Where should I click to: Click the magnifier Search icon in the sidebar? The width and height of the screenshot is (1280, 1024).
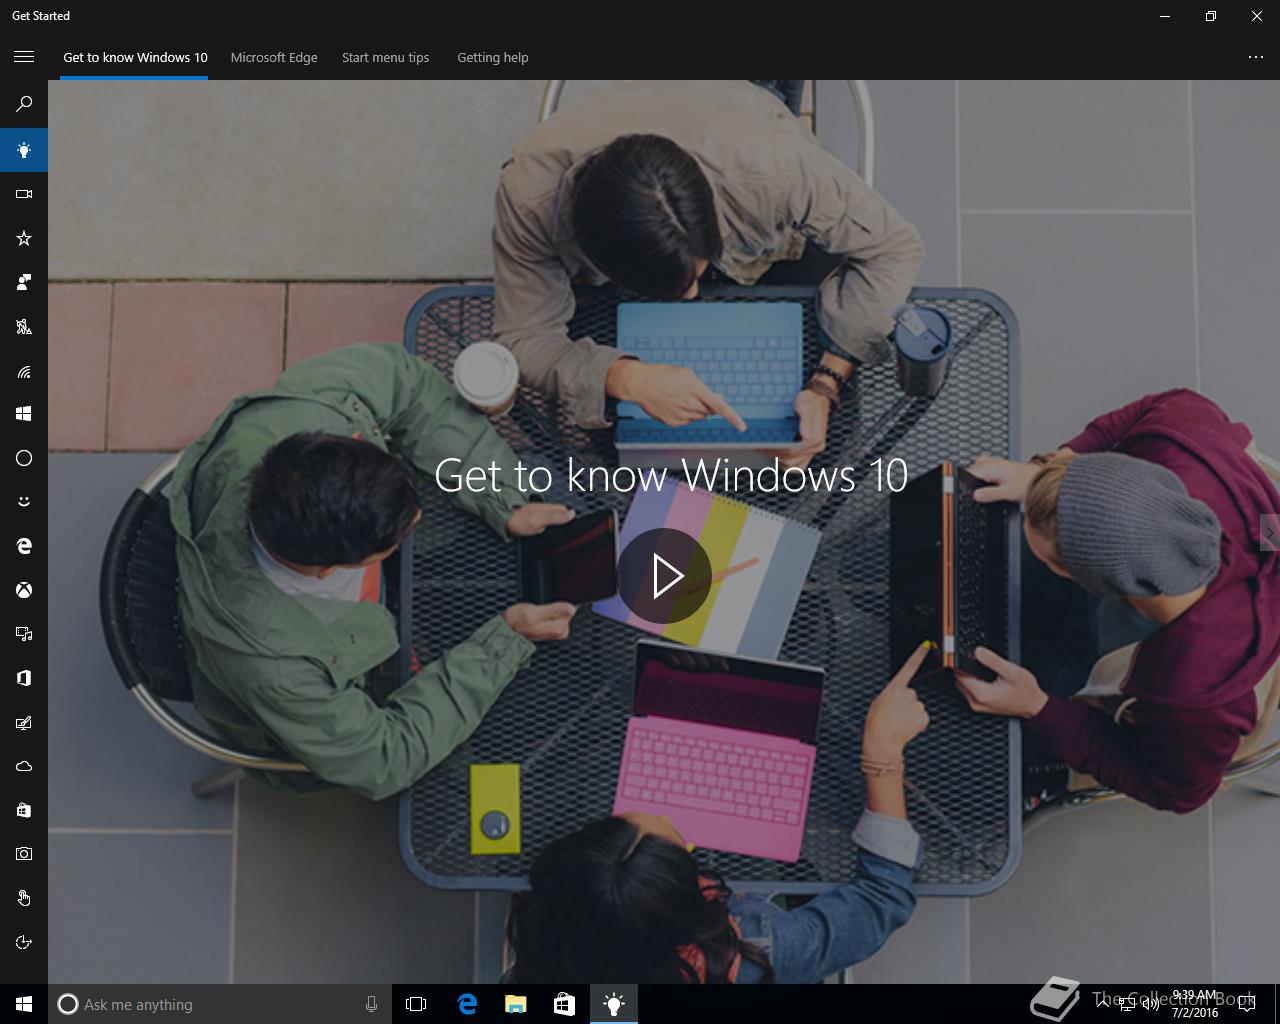coord(24,104)
